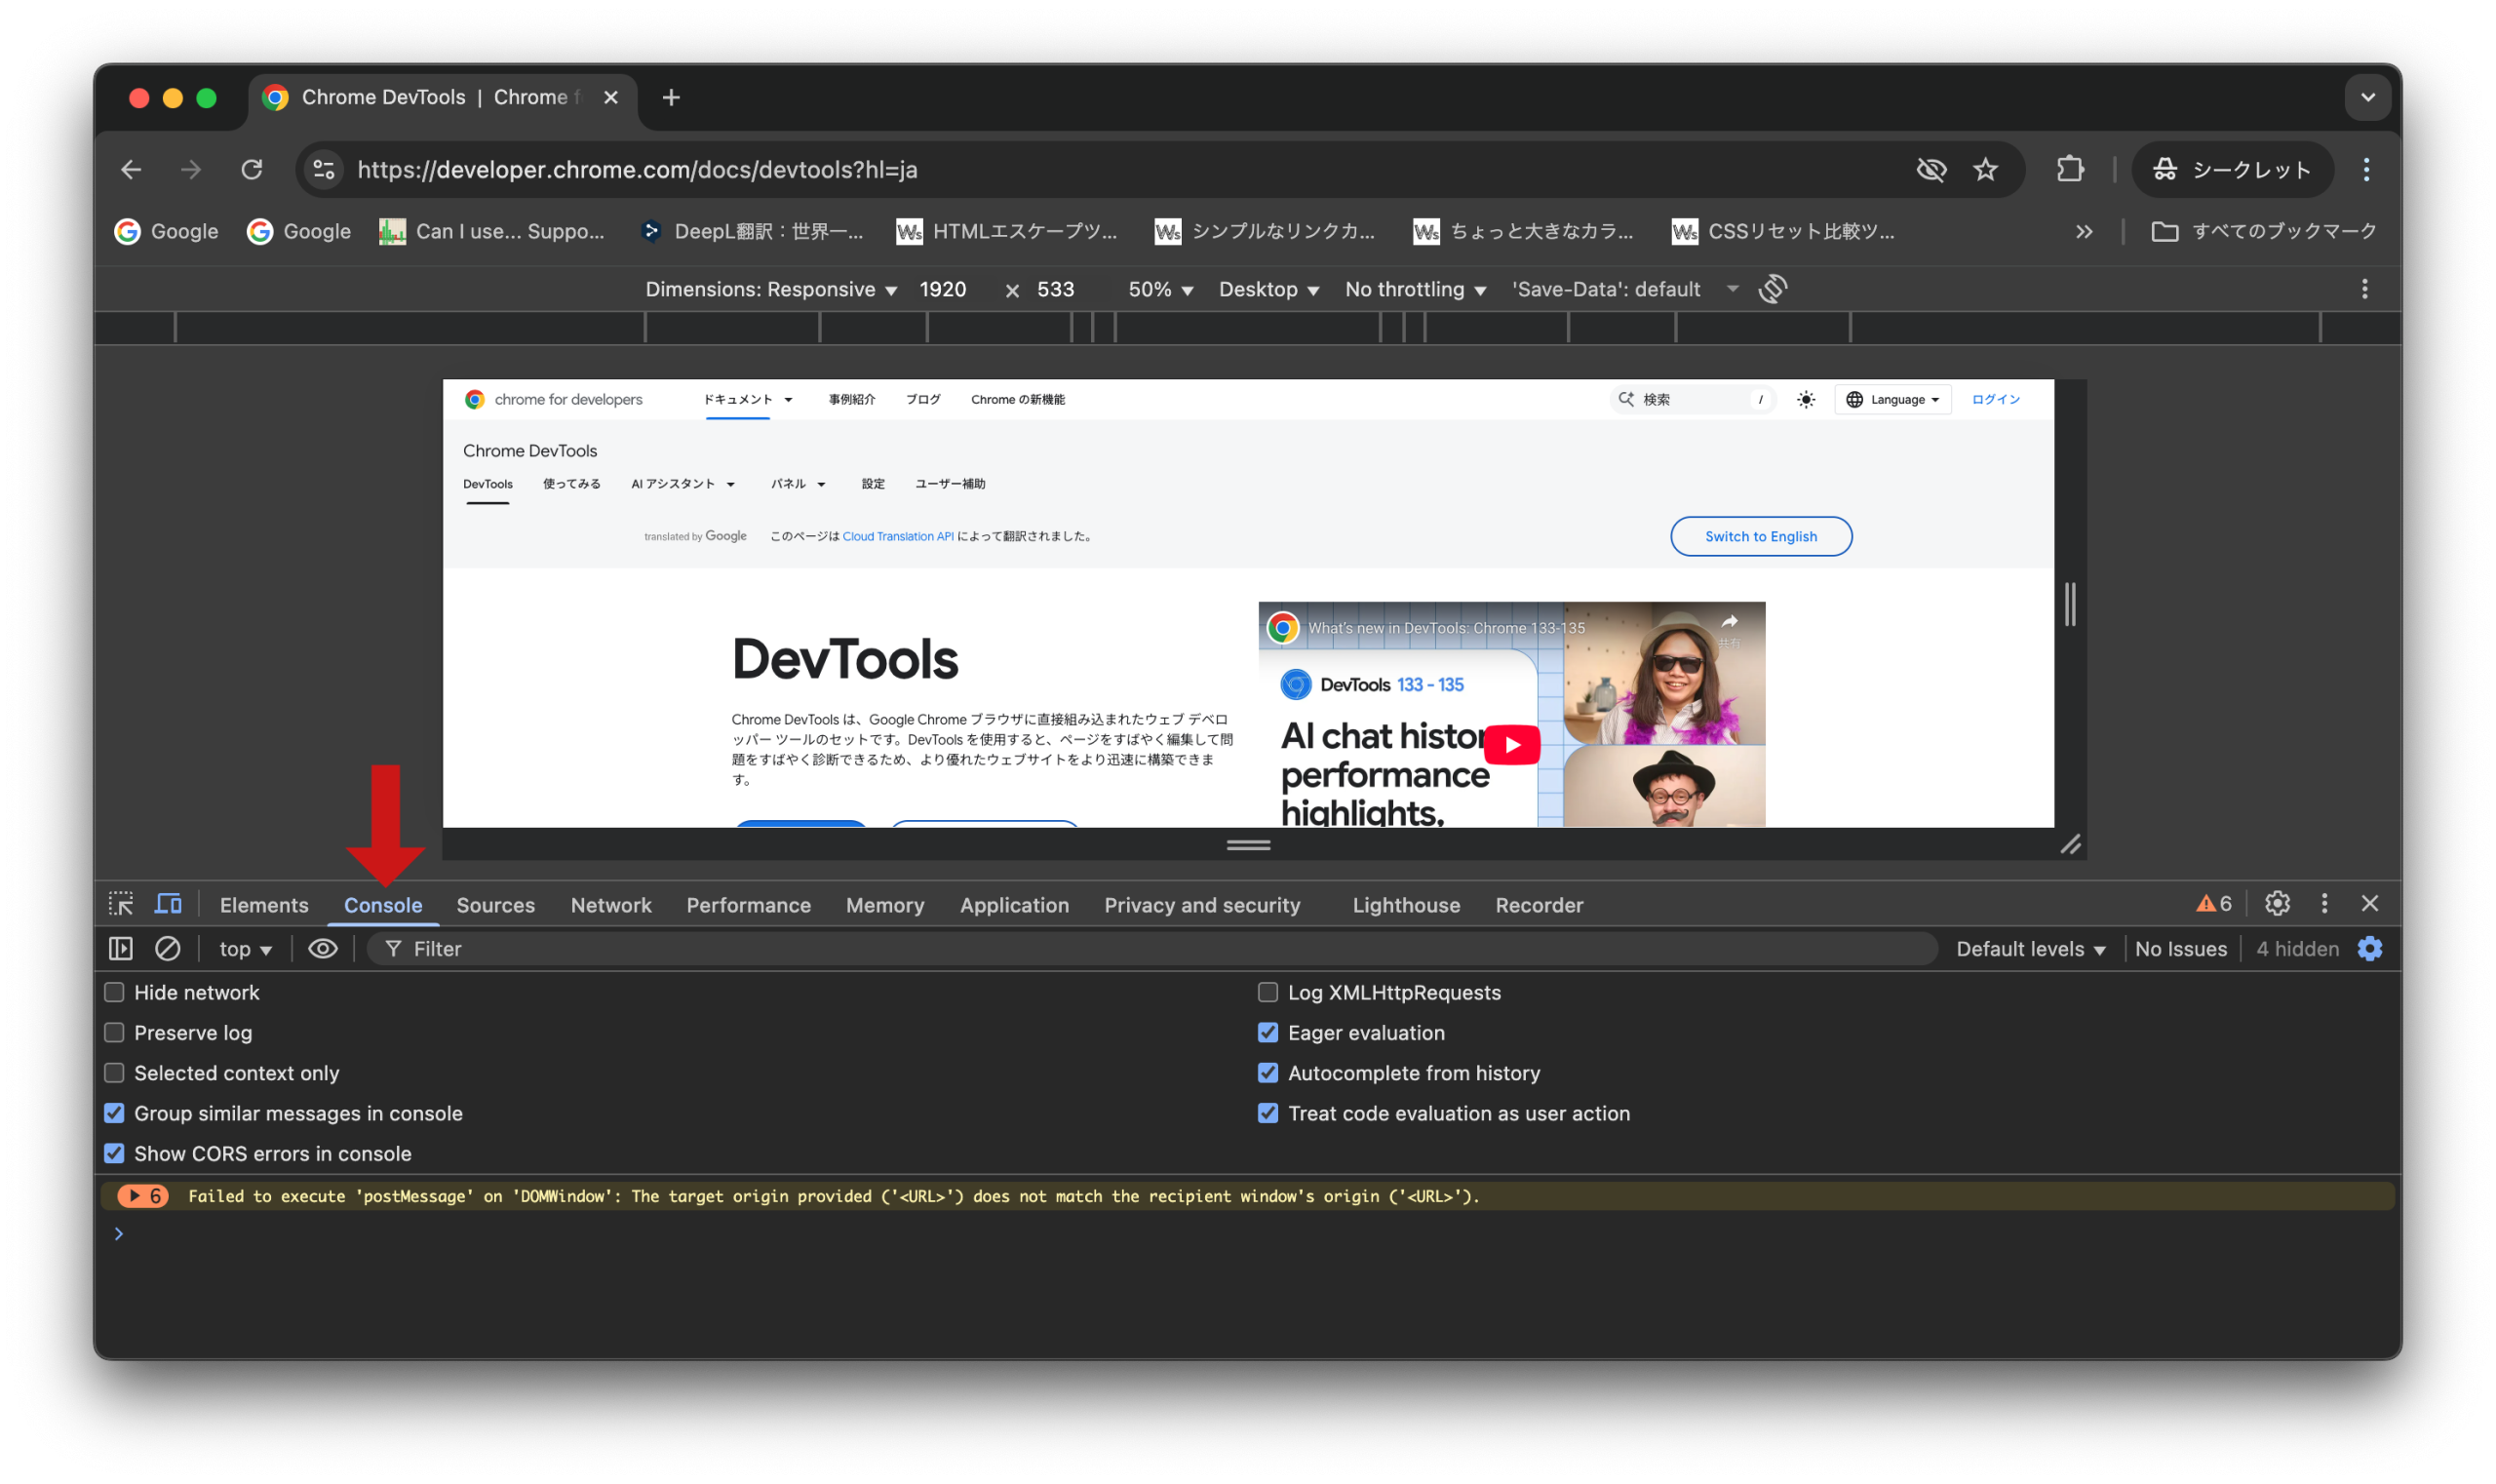Open the Default levels dropdown
This screenshot has width=2496, height=1484.
pos(2030,948)
